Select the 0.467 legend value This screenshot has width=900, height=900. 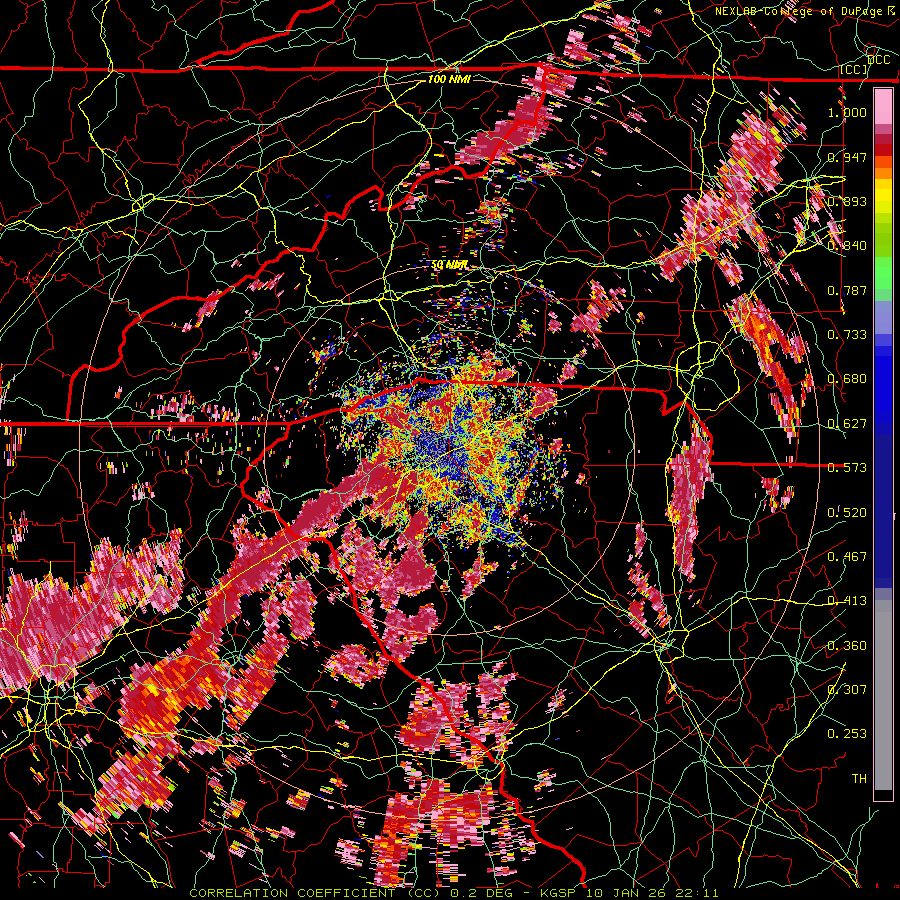click(847, 557)
